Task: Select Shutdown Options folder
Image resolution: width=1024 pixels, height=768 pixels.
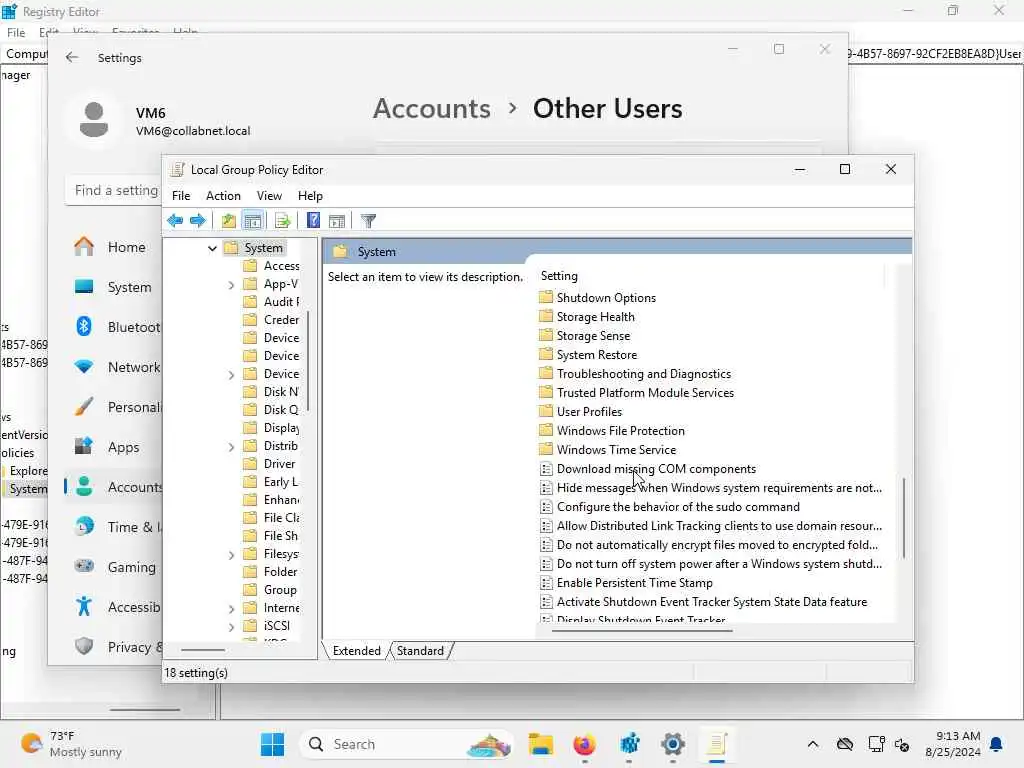Action: pyautogui.click(x=598, y=298)
